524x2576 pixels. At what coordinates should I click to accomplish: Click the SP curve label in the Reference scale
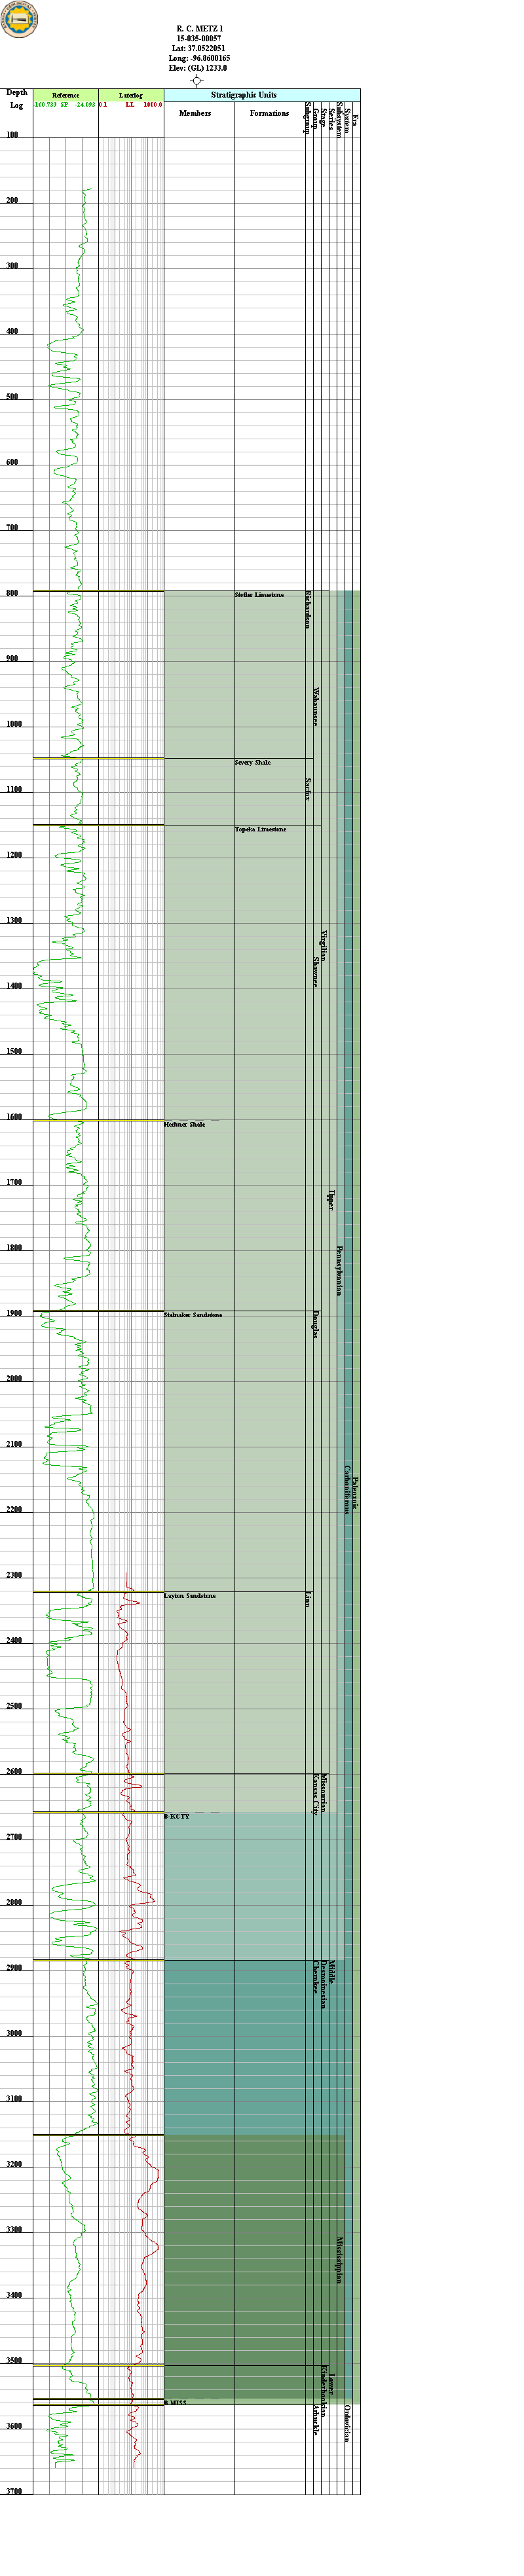pyautogui.click(x=65, y=104)
